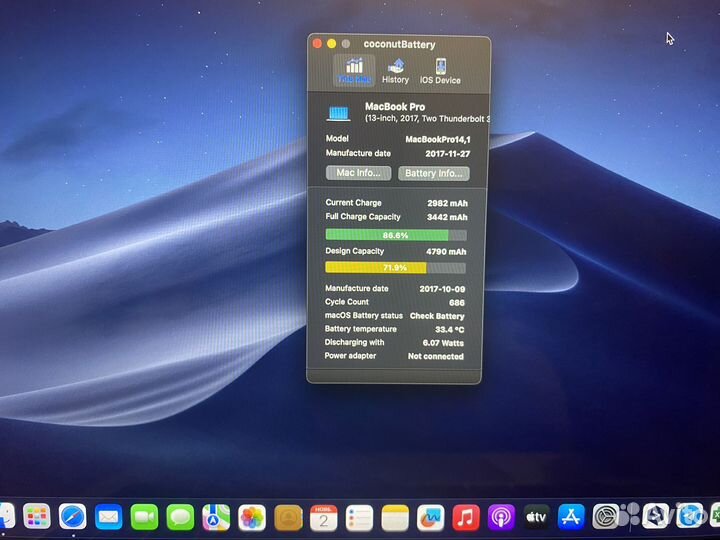Open Launchpad from the dock
The height and width of the screenshot is (540, 720).
36,516
